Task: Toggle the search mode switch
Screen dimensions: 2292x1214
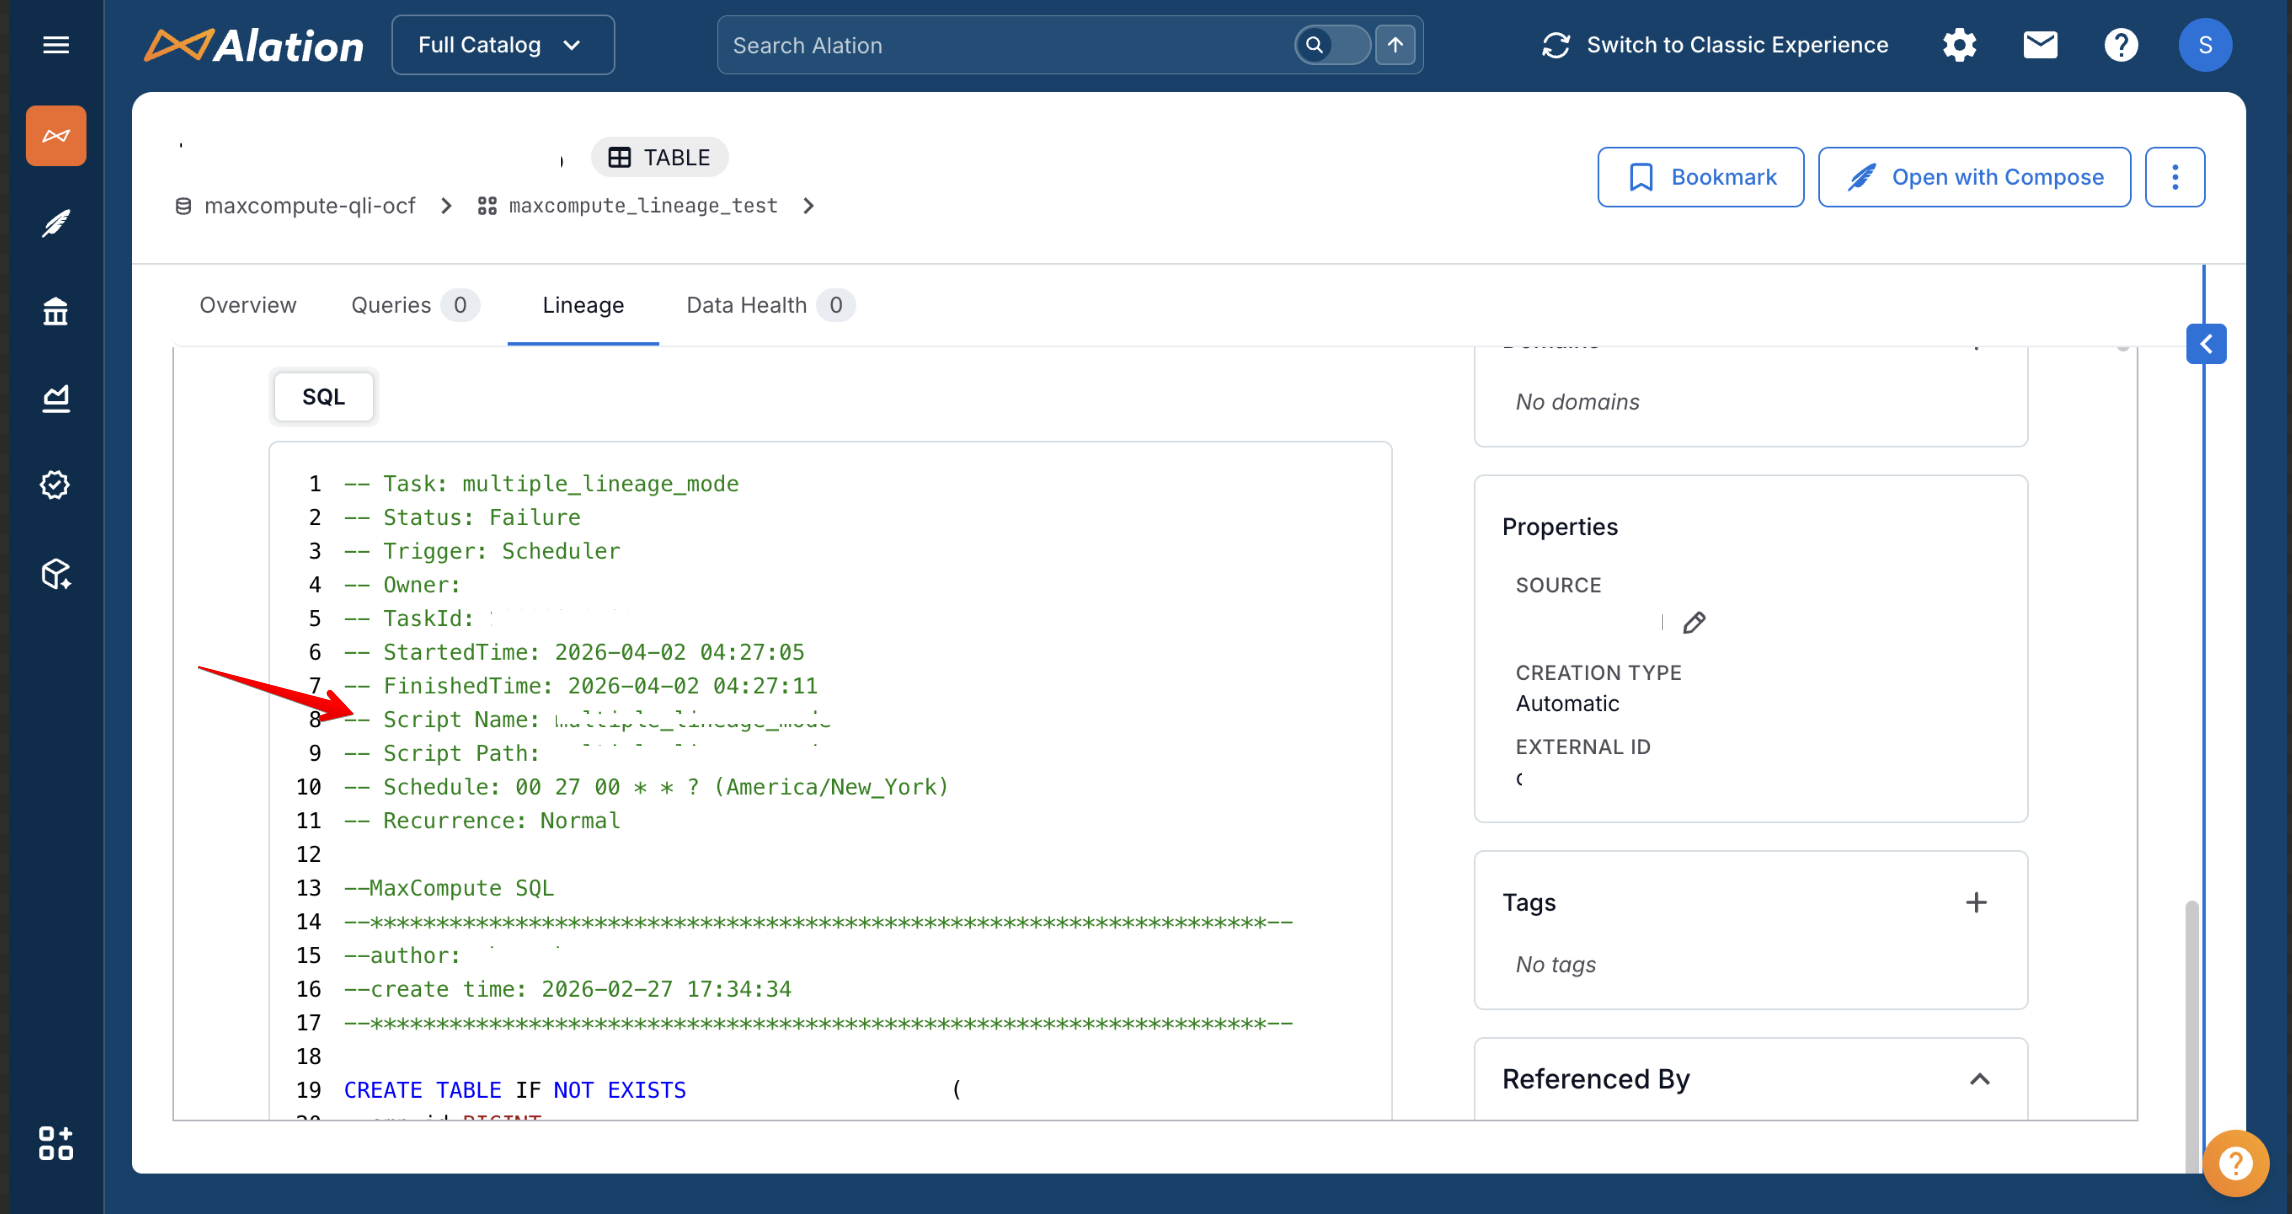Action: tap(1332, 45)
